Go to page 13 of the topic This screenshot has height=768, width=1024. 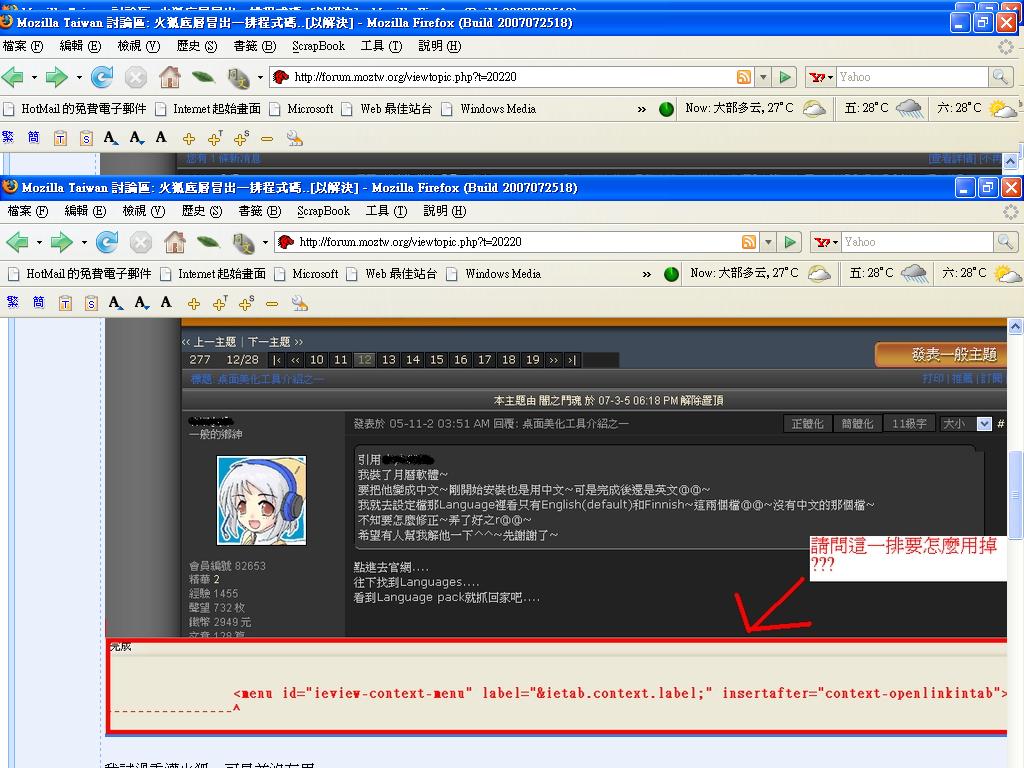[388, 360]
